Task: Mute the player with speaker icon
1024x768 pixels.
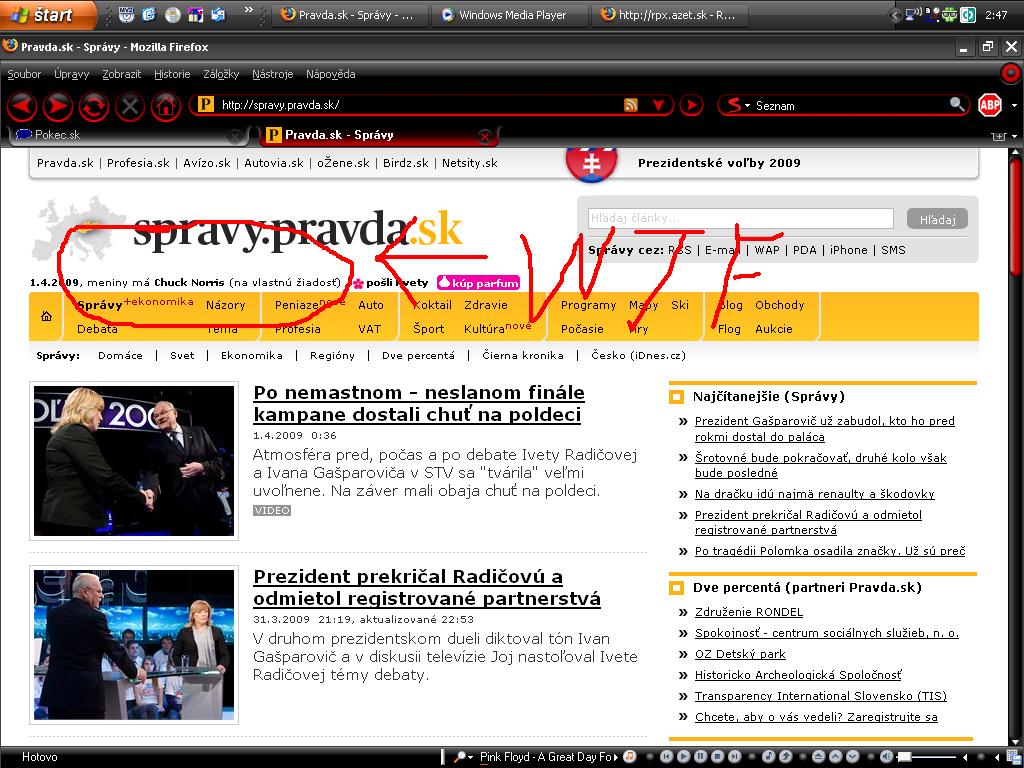Action: coord(887,756)
